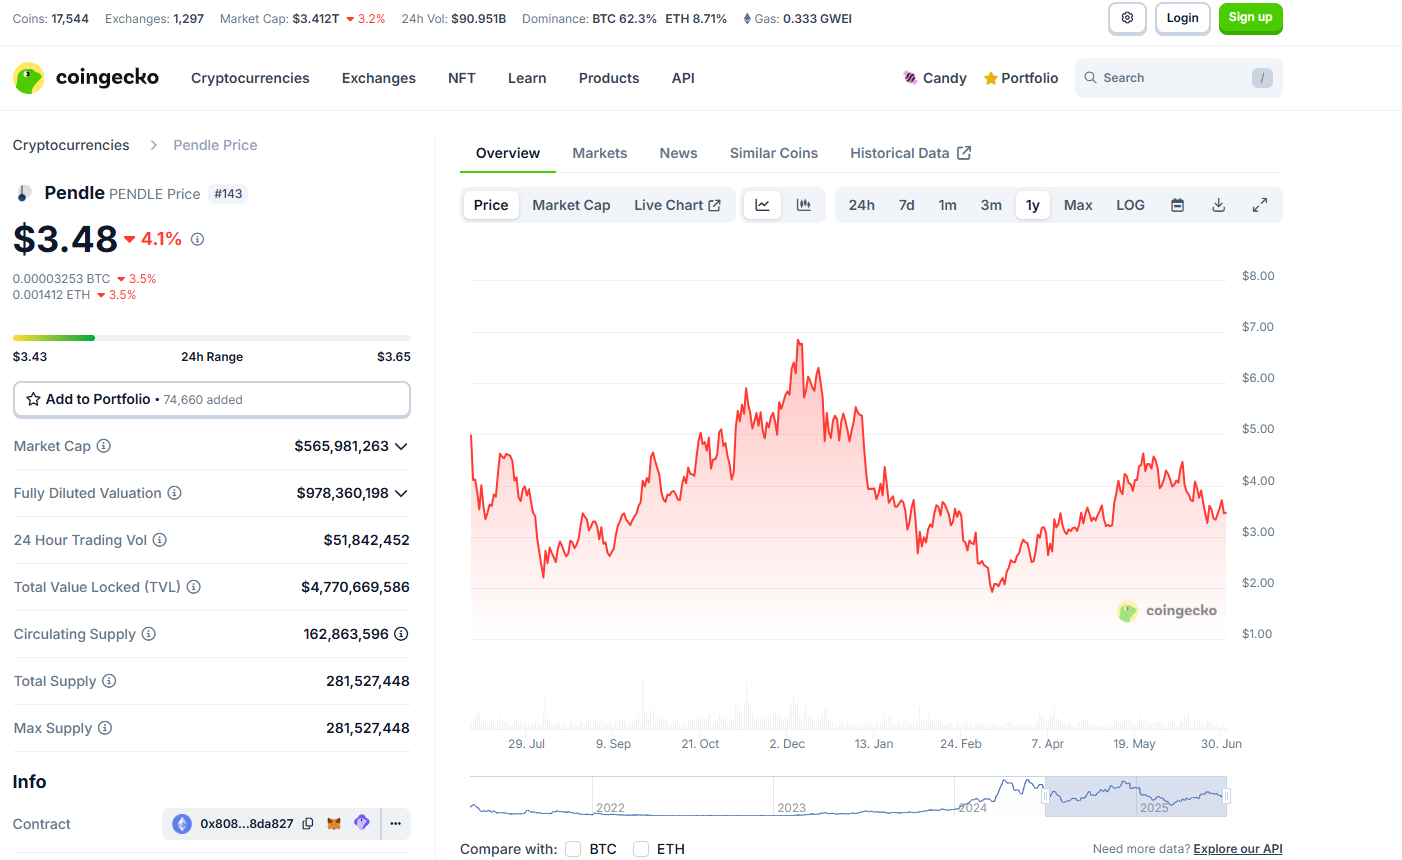The image size is (1402, 860).
Task: Show Max Supply info tooltip
Action: click(x=105, y=728)
